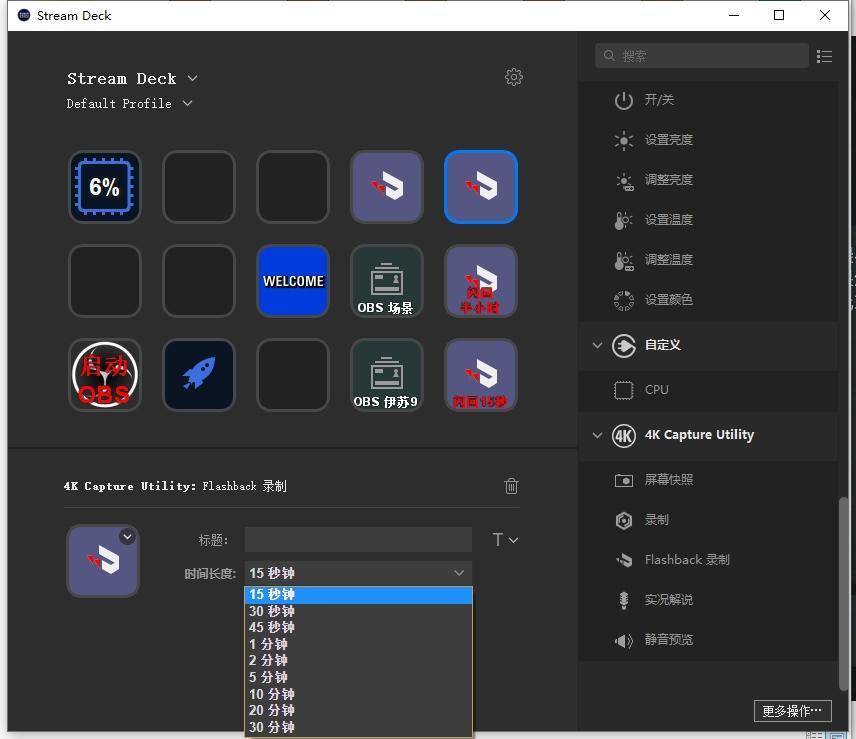The width and height of the screenshot is (856, 739).
Task: Collapse the 自定义 category
Action: click(597, 345)
